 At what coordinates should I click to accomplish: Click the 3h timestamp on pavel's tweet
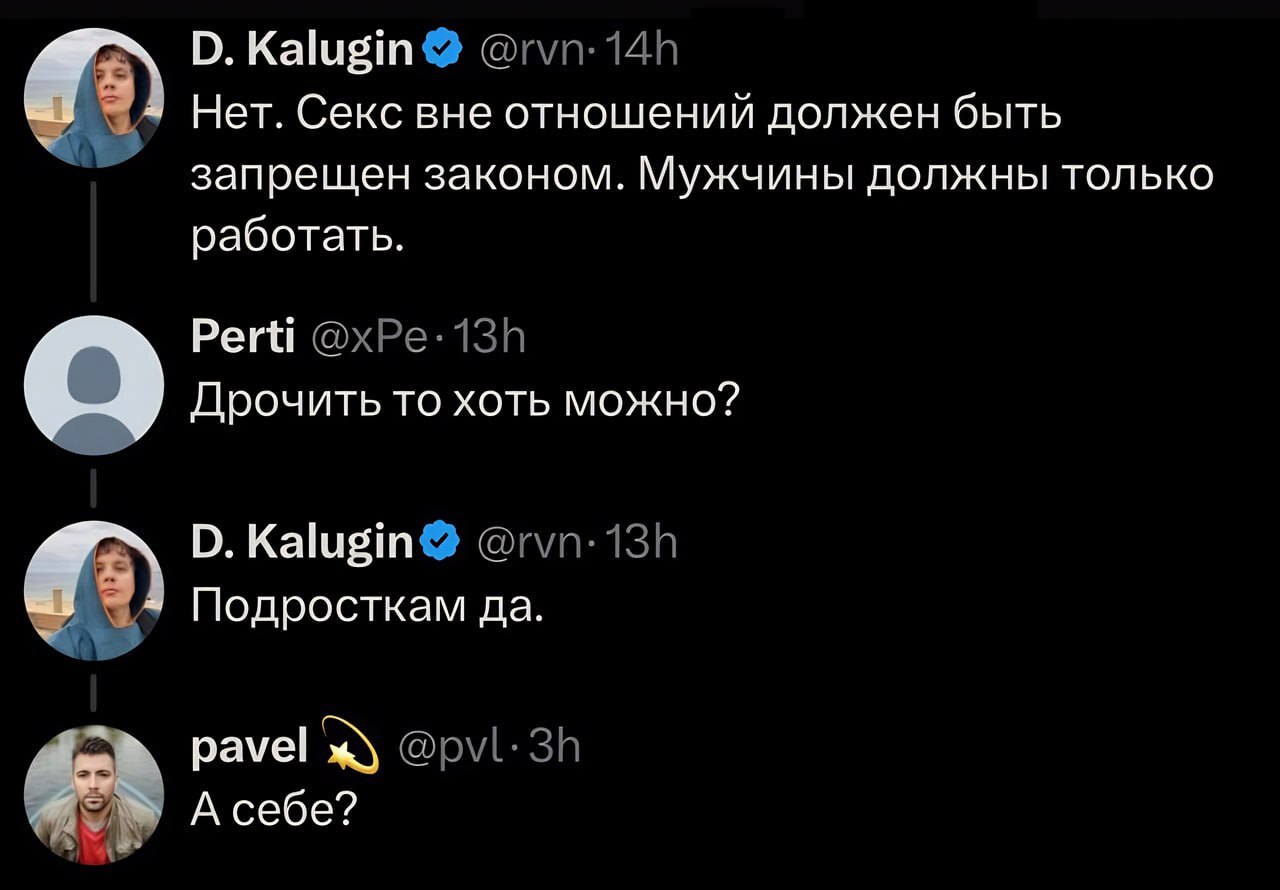[557, 748]
